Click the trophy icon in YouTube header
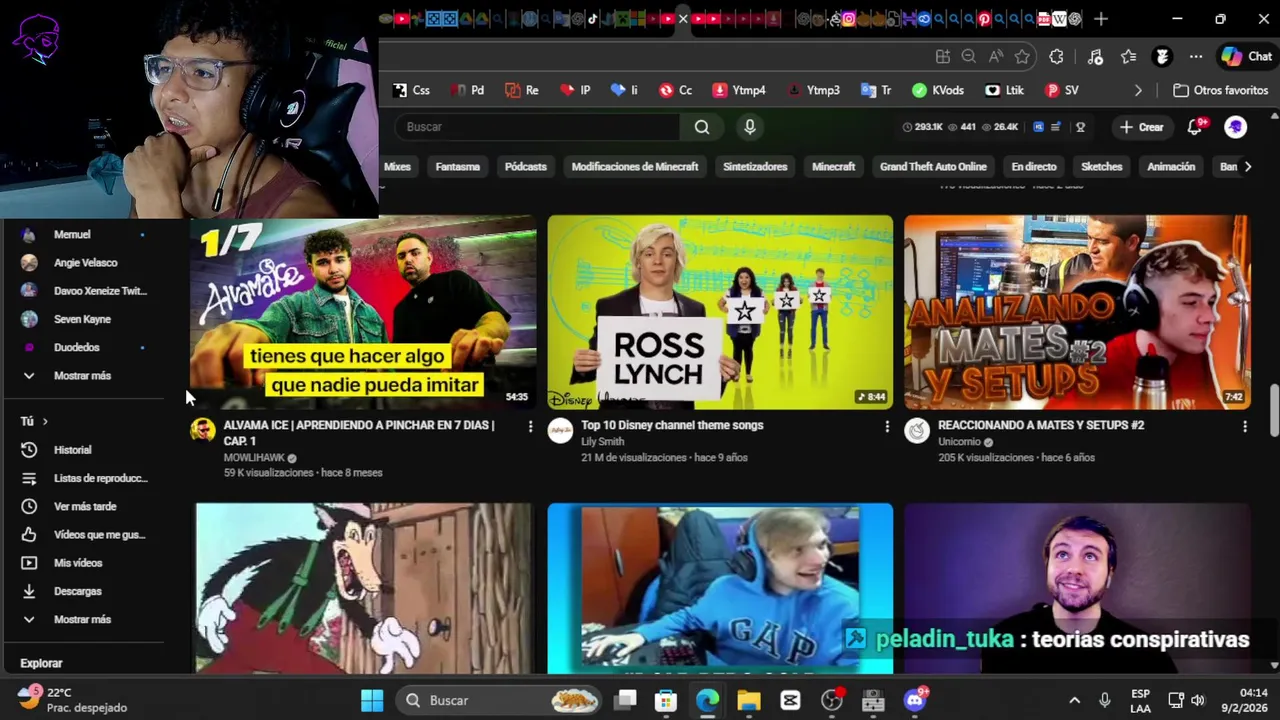 click(1080, 127)
